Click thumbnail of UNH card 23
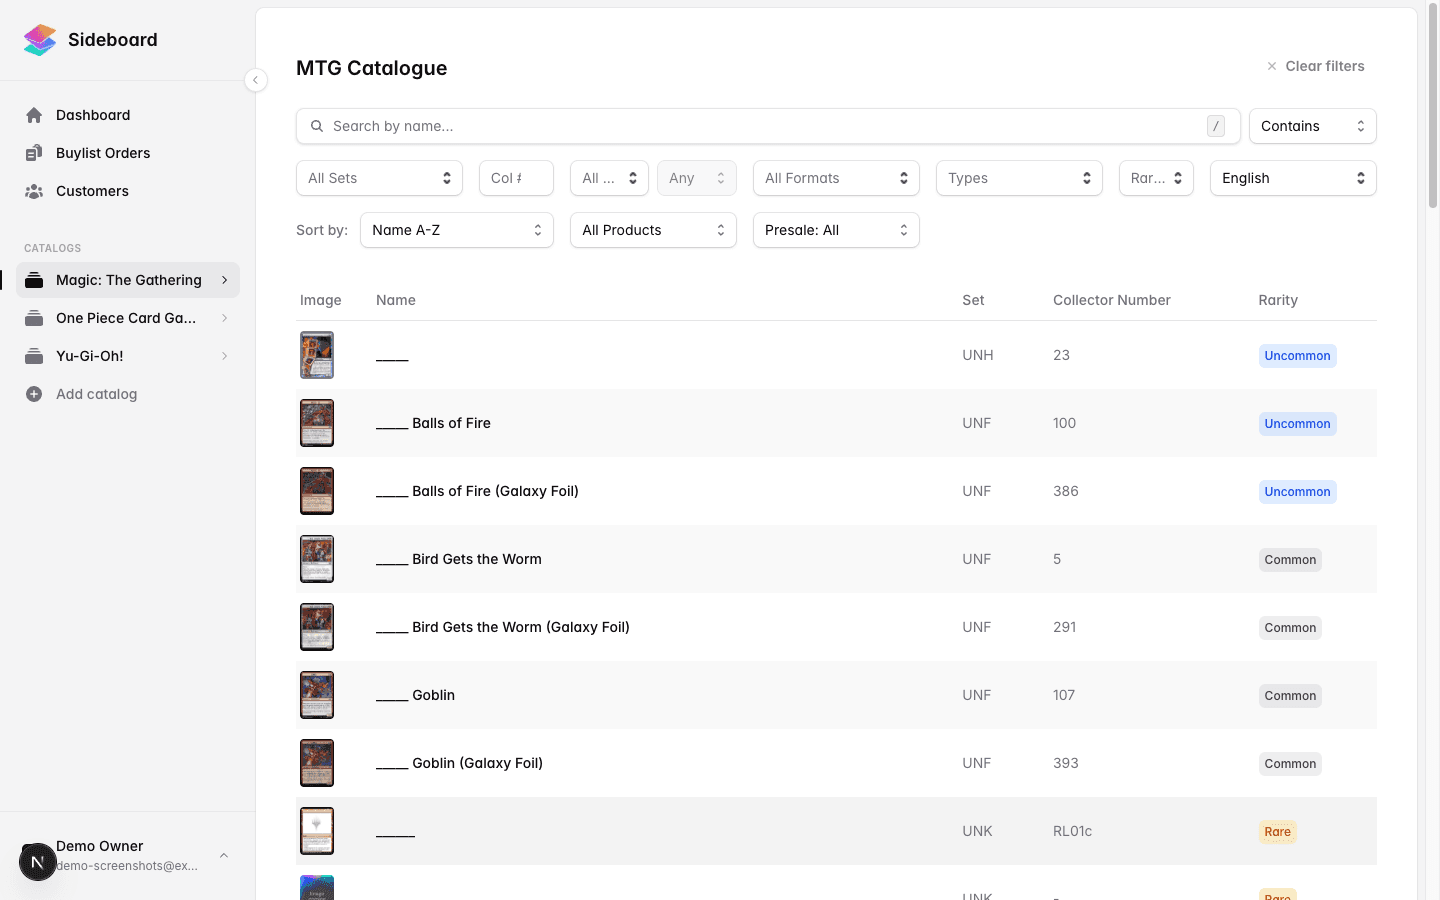The width and height of the screenshot is (1440, 900). click(x=317, y=355)
